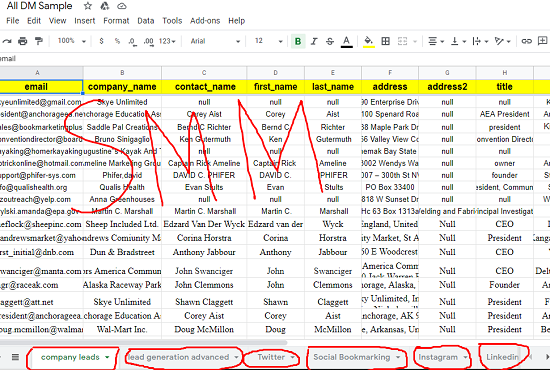Image resolution: width=550 pixels, height=370 pixels.
Task: Open the Insert menu
Action: (x=85, y=21)
